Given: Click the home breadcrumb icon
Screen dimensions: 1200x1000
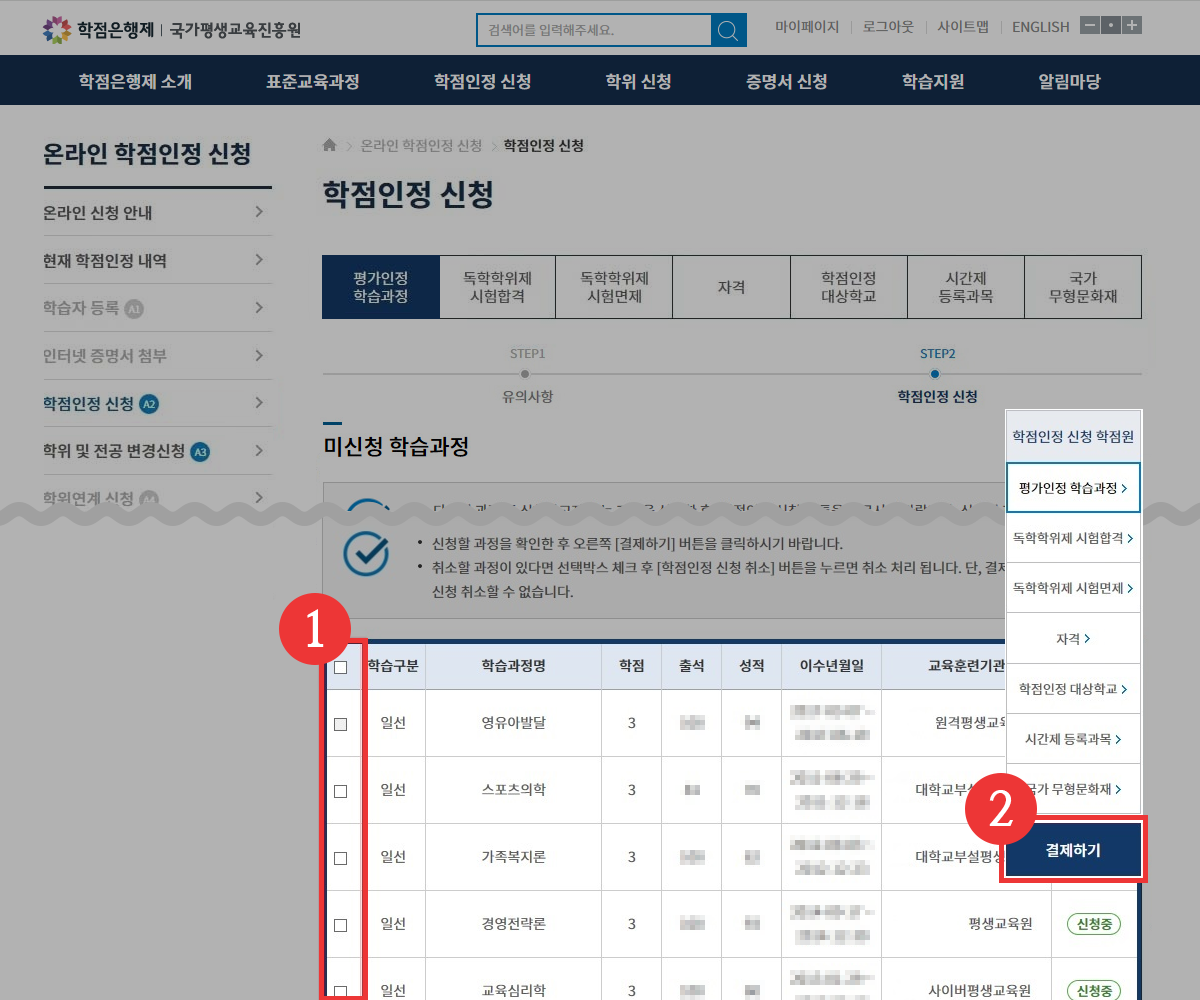Looking at the screenshot, I should tap(330, 146).
